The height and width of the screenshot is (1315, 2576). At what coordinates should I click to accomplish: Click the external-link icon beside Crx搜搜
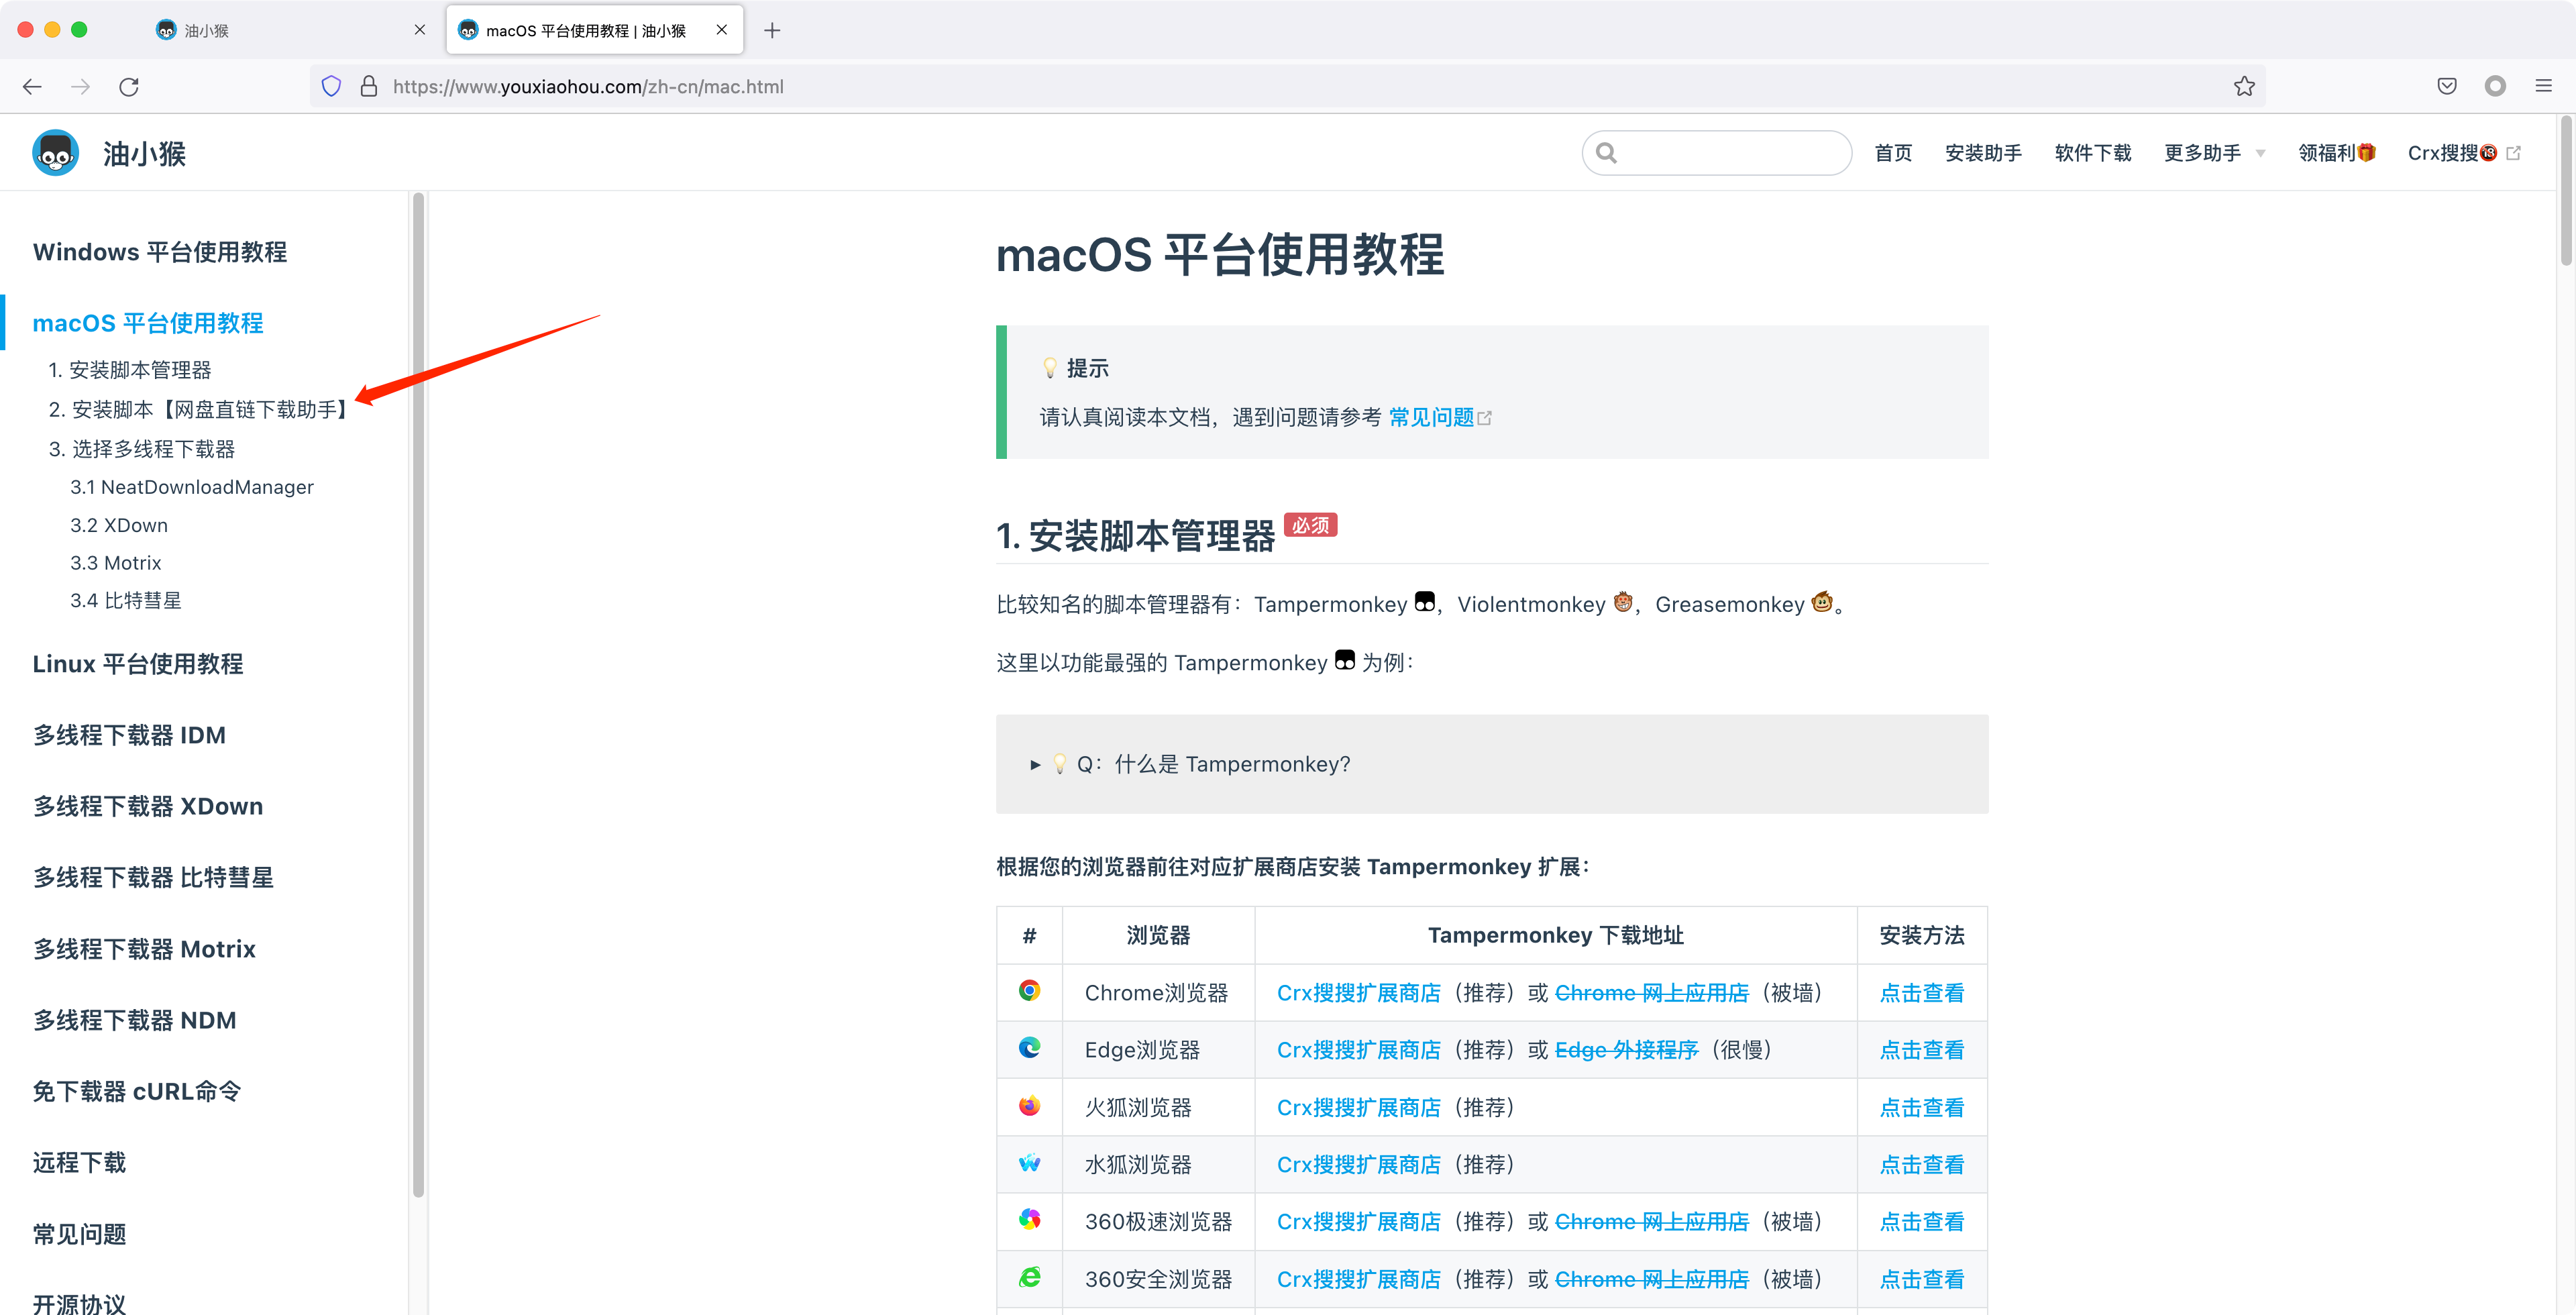point(2513,153)
